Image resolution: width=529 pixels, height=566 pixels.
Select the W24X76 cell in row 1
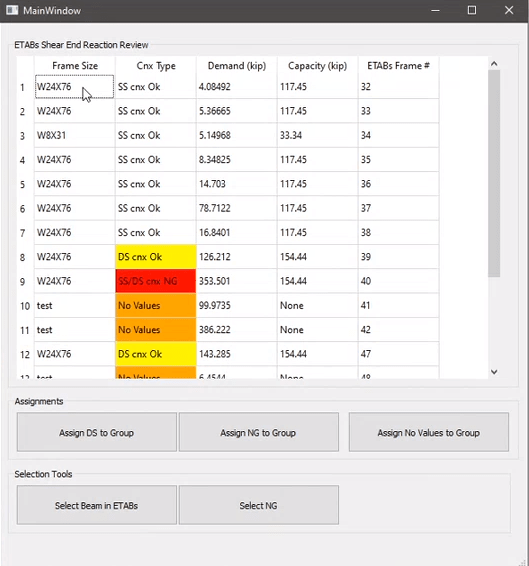(x=75, y=87)
